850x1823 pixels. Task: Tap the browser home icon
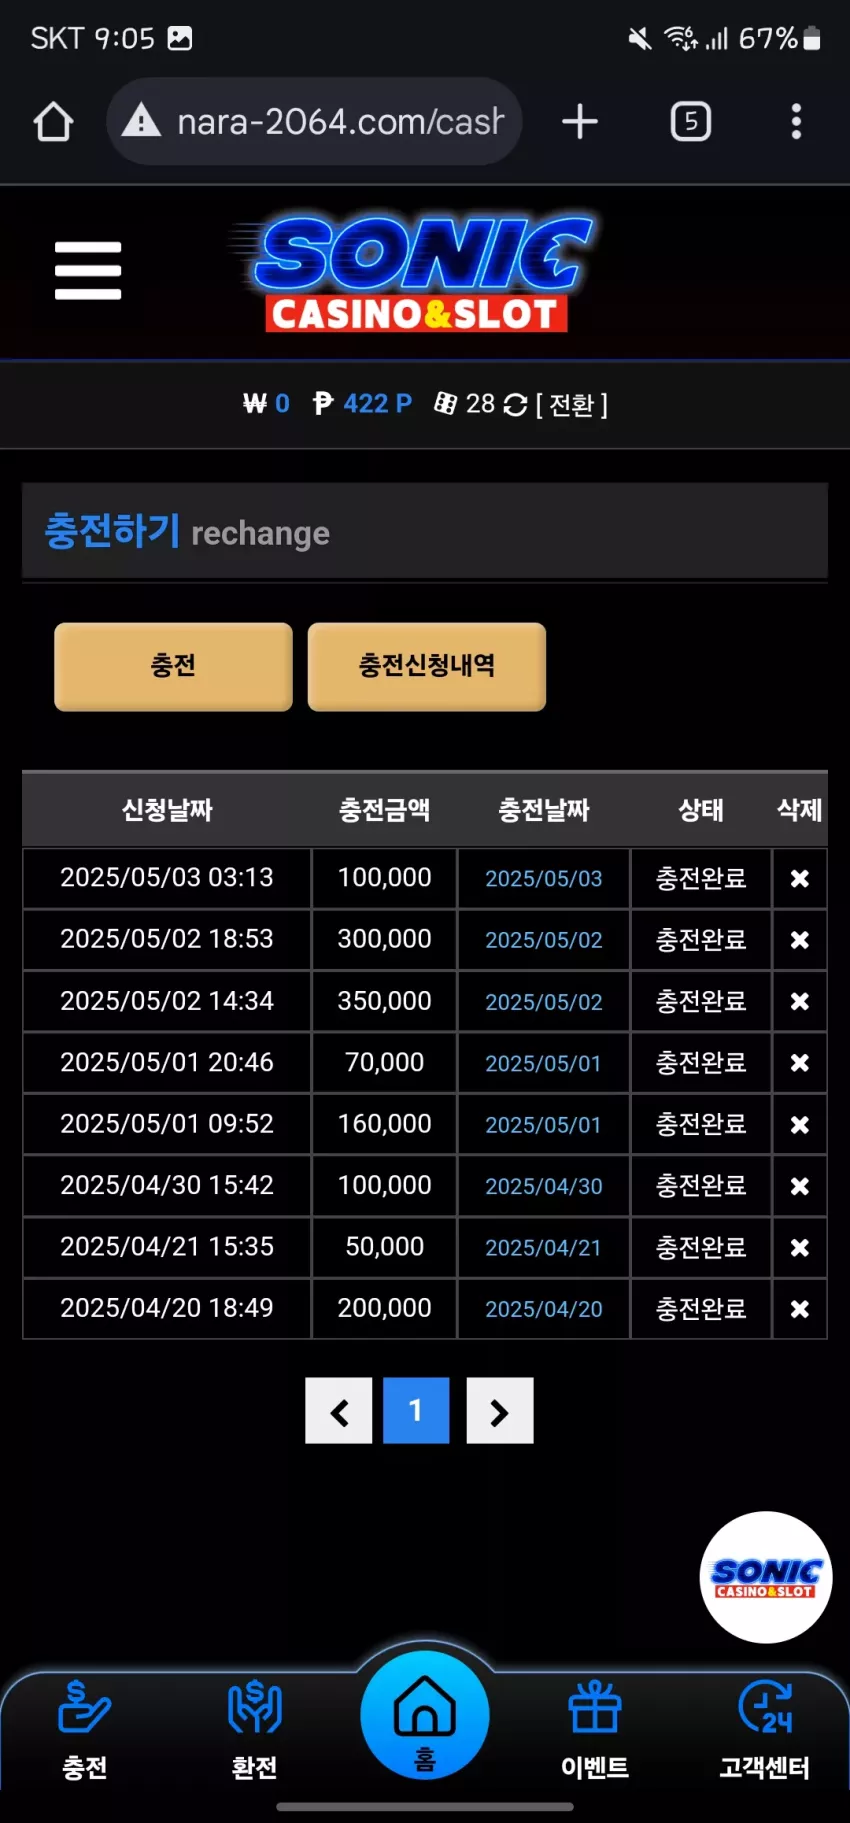pyautogui.click(x=53, y=122)
